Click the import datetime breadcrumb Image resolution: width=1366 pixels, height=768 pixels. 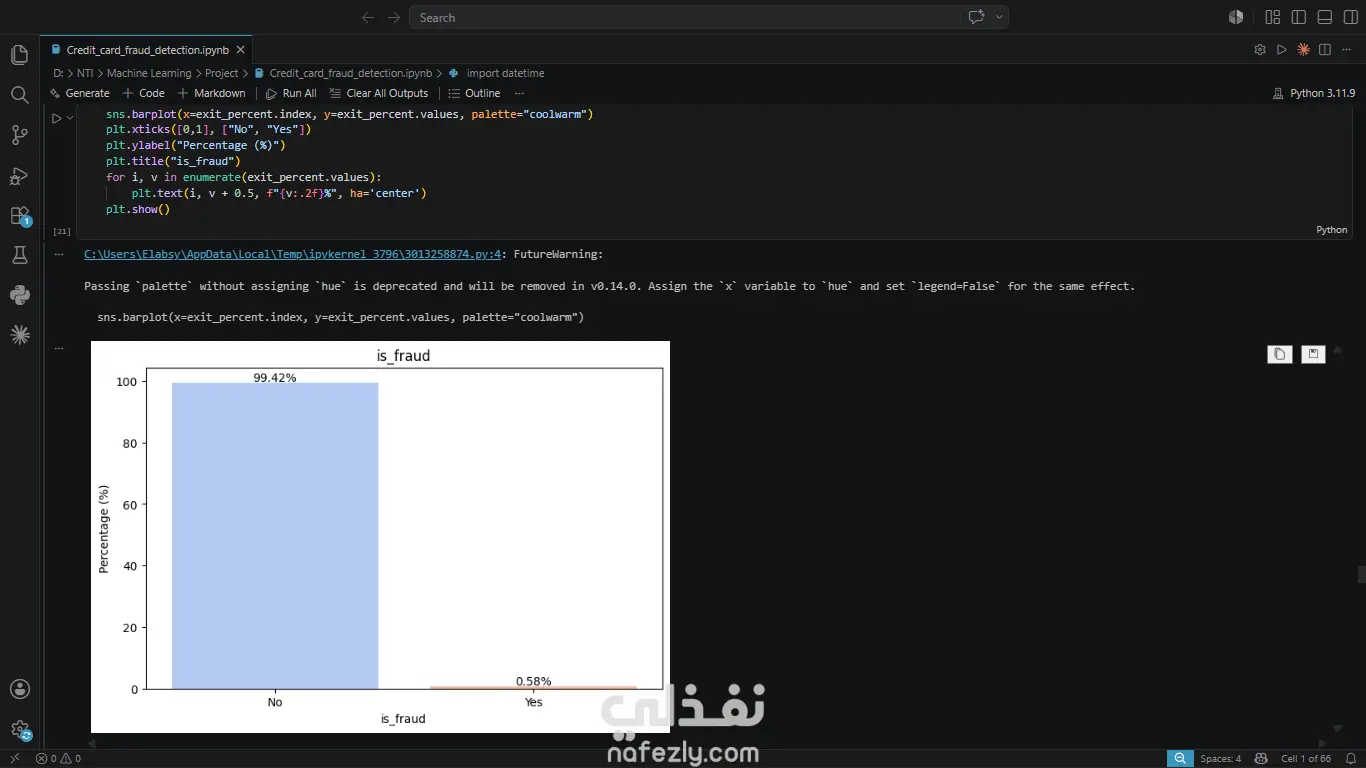[x=496, y=73]
